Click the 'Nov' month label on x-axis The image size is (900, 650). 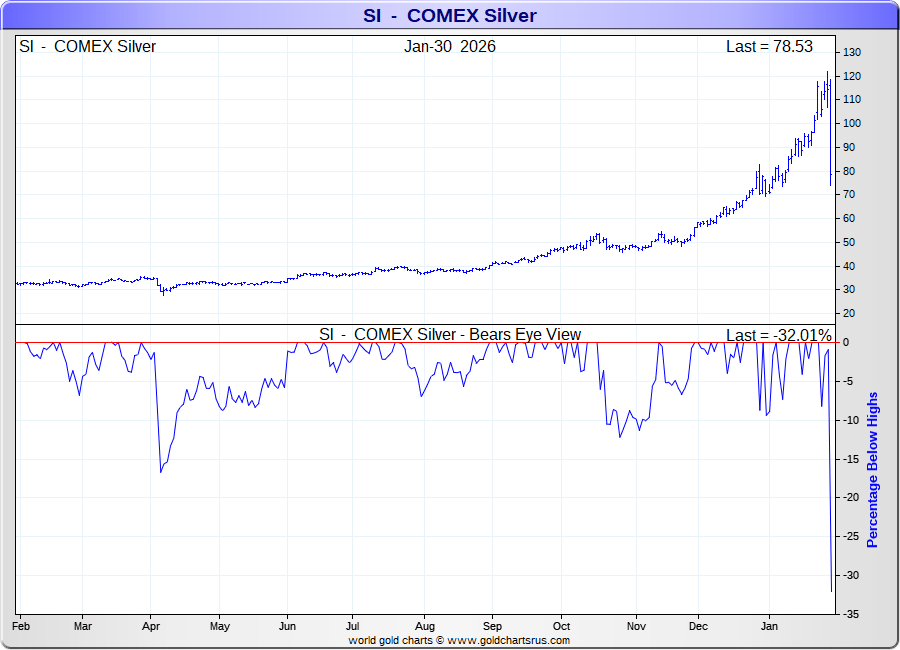636,626
